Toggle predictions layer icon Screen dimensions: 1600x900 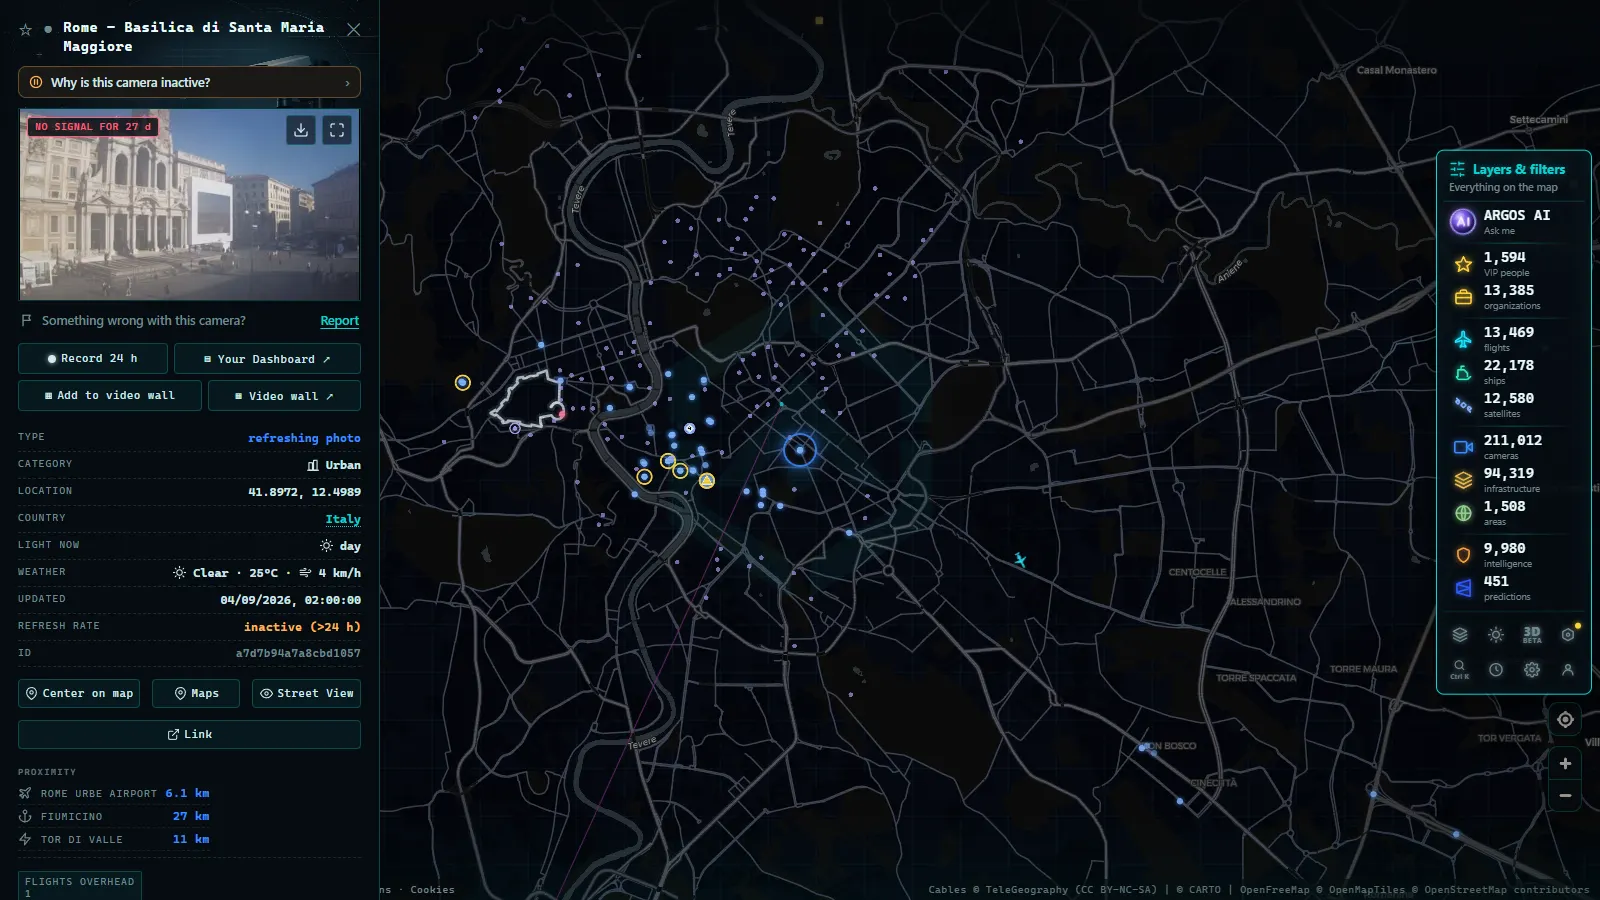click(1463, 588)
